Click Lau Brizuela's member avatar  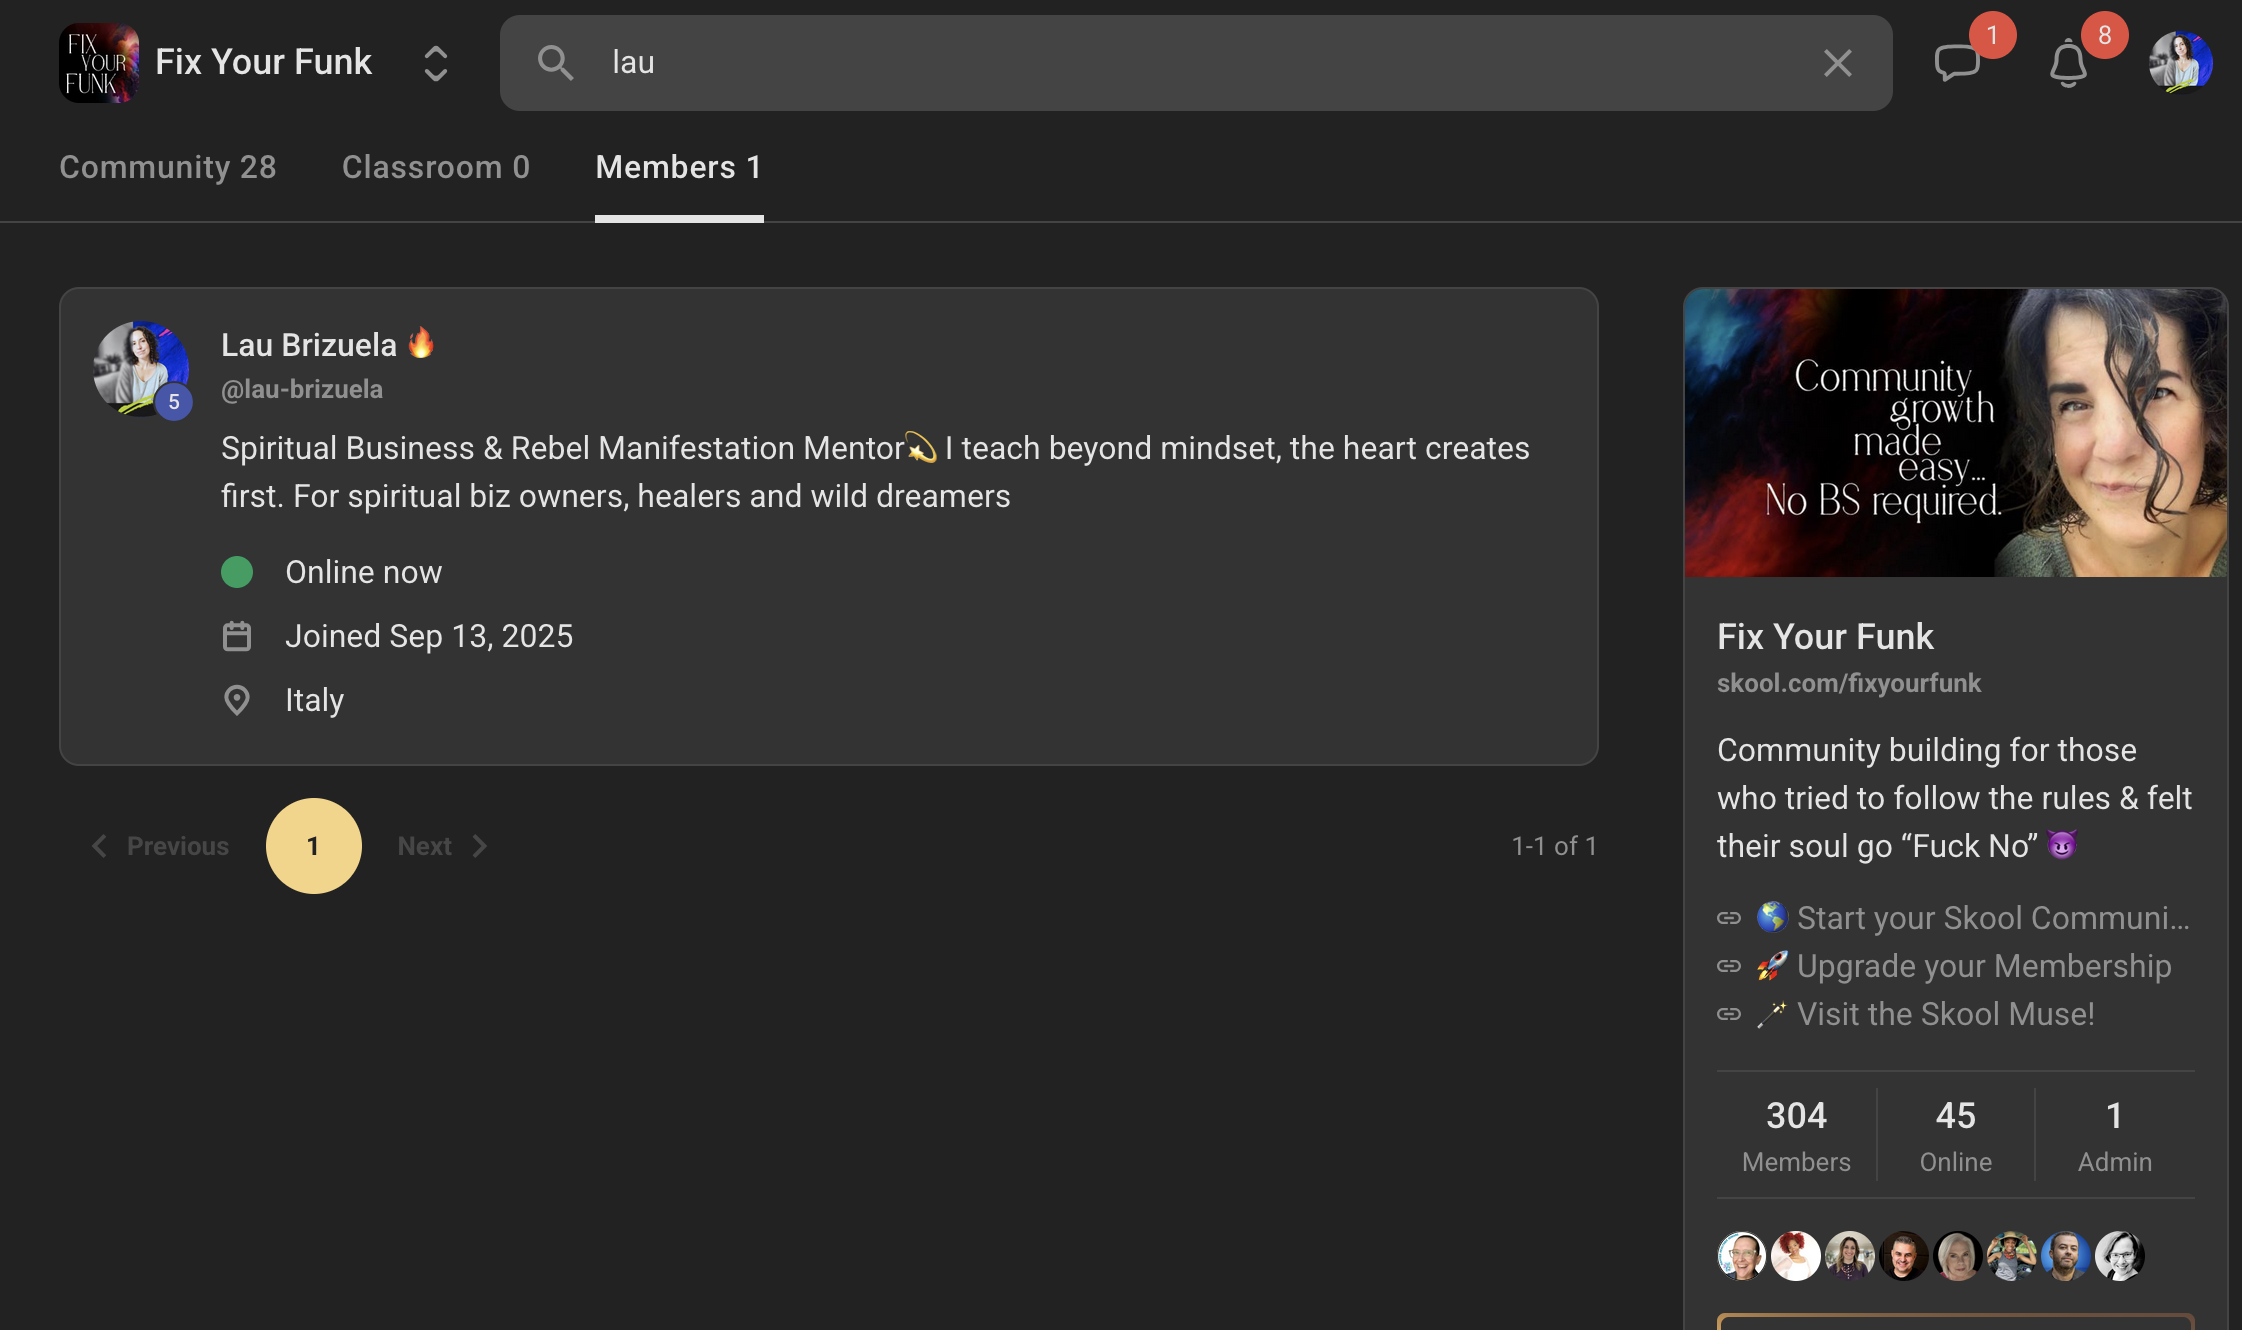[x=141, y=368]
